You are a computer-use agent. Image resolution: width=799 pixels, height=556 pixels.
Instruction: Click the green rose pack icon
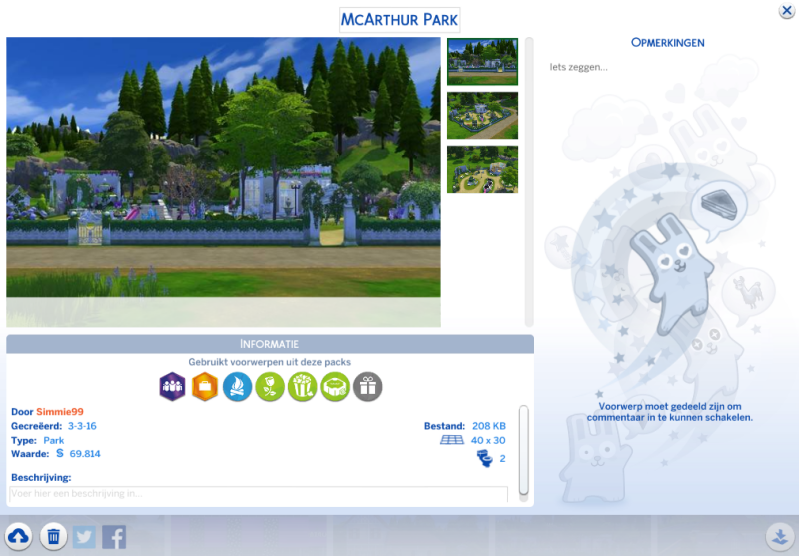(x=270, y=386)
